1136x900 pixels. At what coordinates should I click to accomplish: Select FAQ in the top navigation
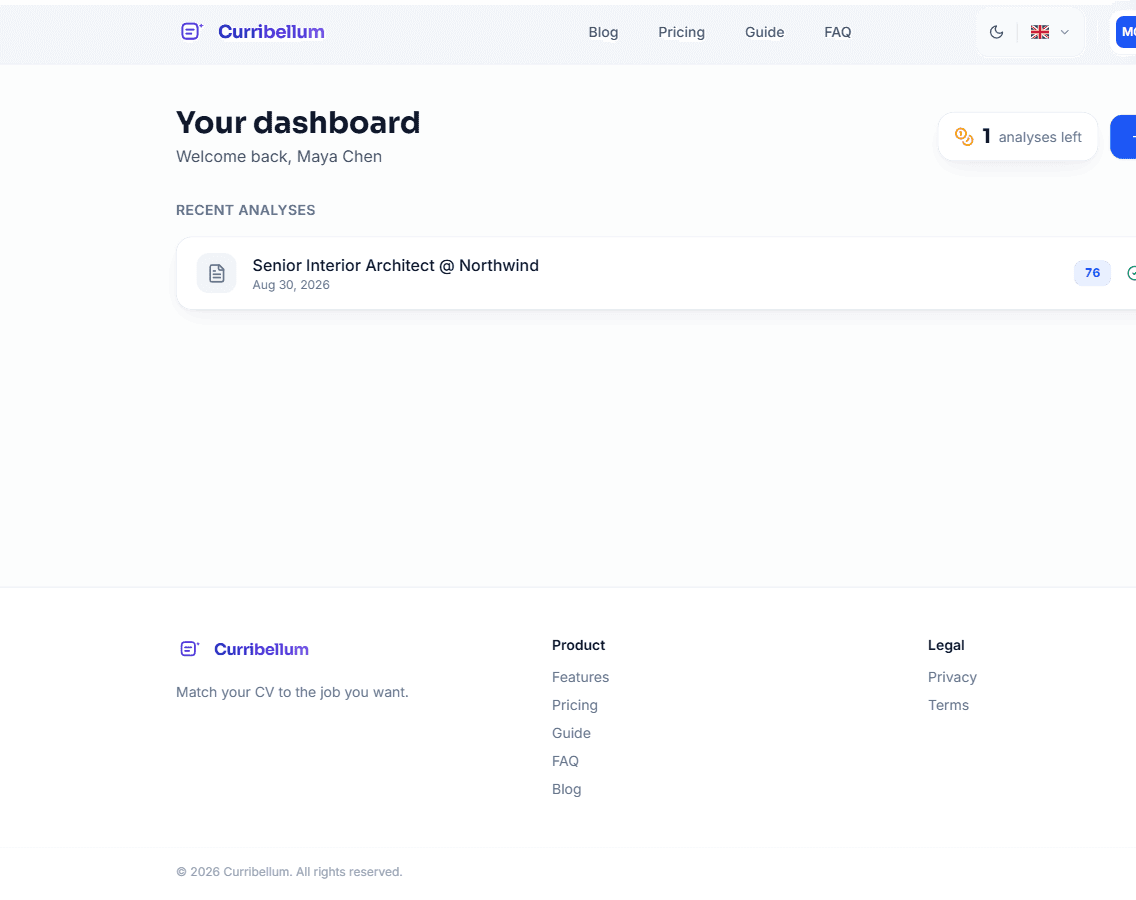[838, 32]
